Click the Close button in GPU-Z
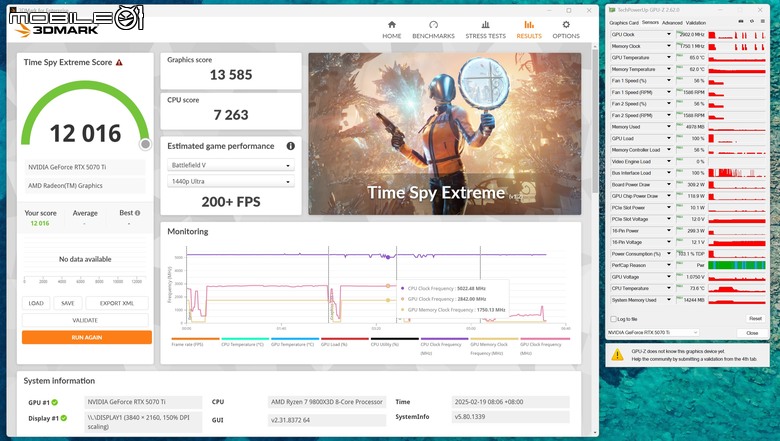Image resolution: width=780 pixels, height=441 pixels. point(752,333)
